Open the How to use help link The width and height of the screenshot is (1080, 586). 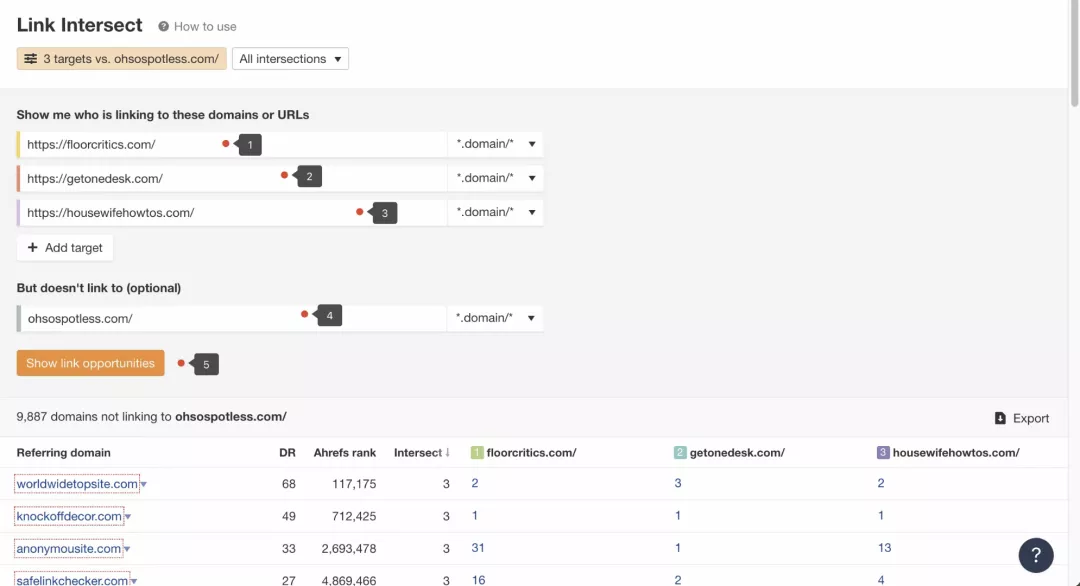point(205,26)
